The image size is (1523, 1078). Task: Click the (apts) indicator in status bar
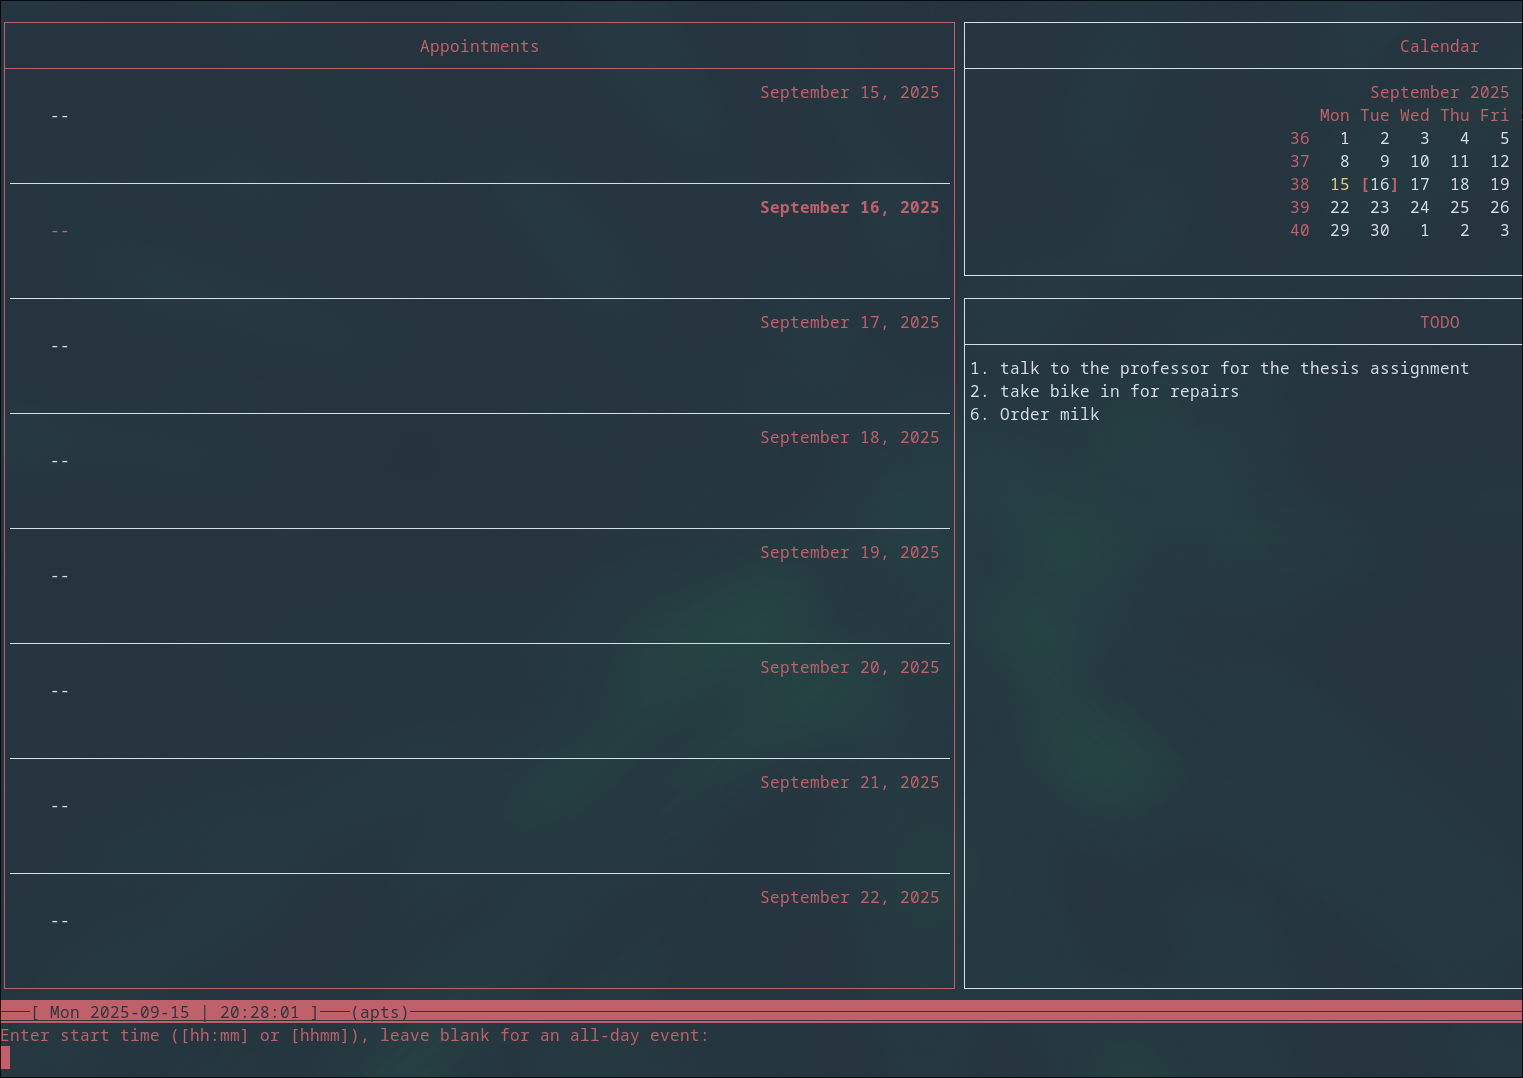[379, 1012]
